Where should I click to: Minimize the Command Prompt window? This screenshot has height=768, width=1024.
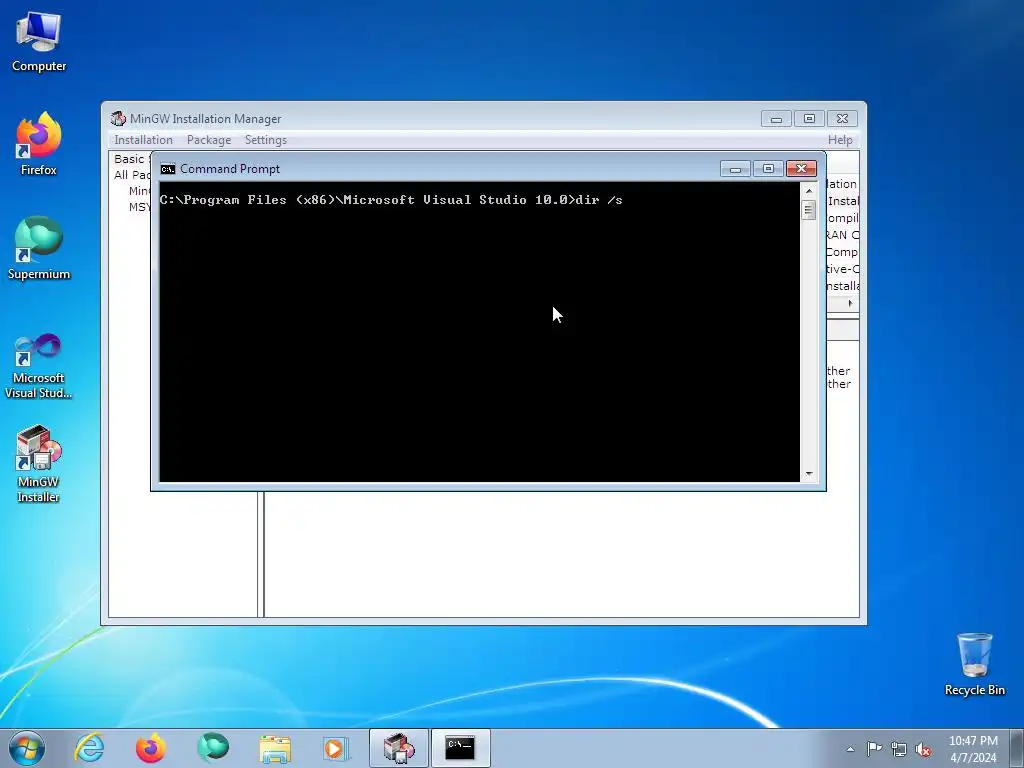click(x=735, y=169)
